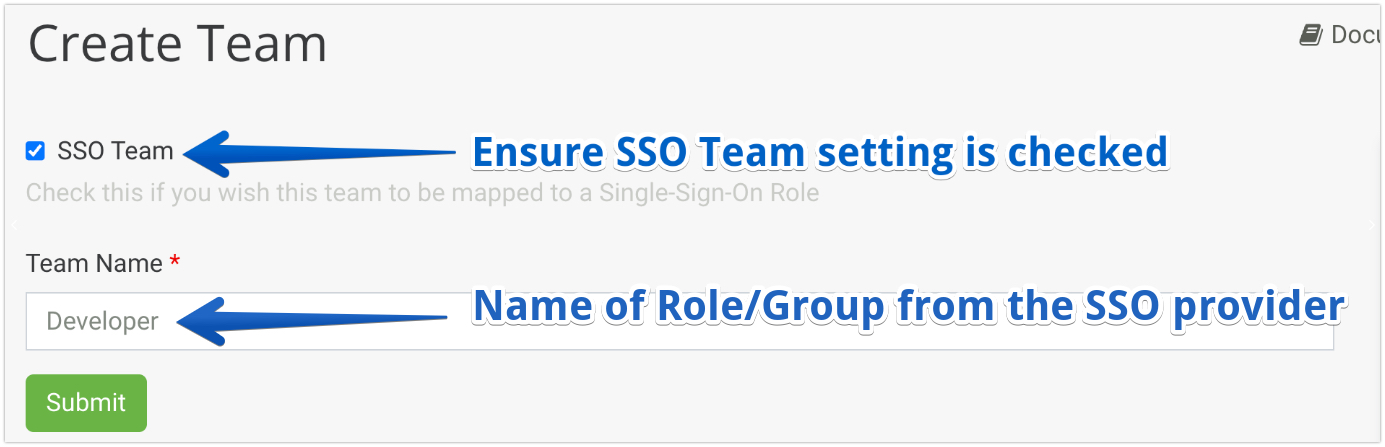The width and height of the screenshot is (1385, 447).
Task: Click the Developer placeholder text
Action: pos(102,322)
